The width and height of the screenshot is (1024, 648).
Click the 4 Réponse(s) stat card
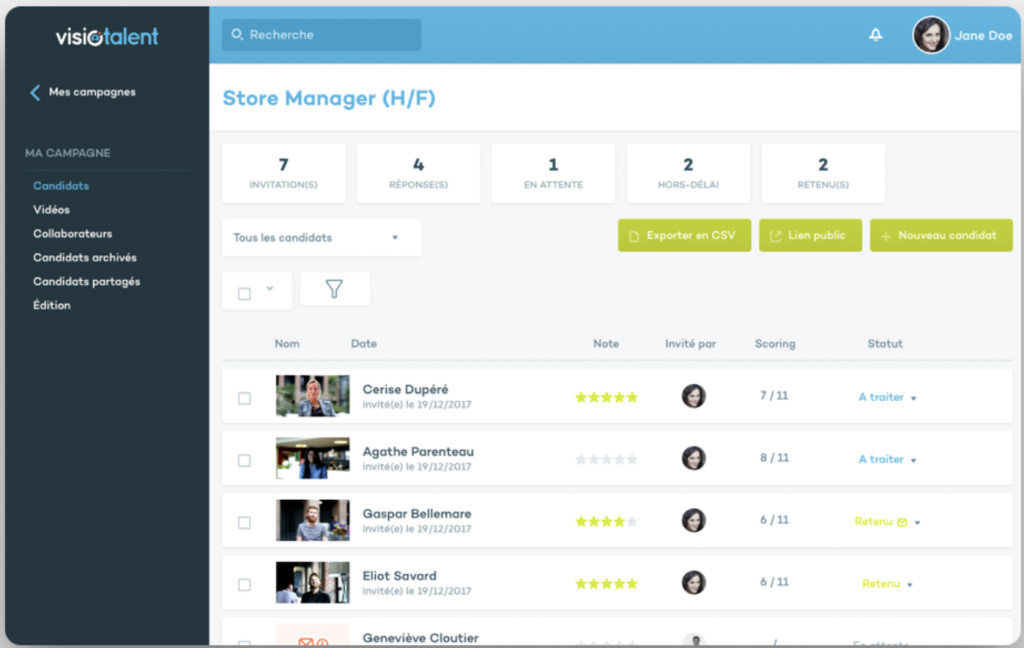click(418, 173)
